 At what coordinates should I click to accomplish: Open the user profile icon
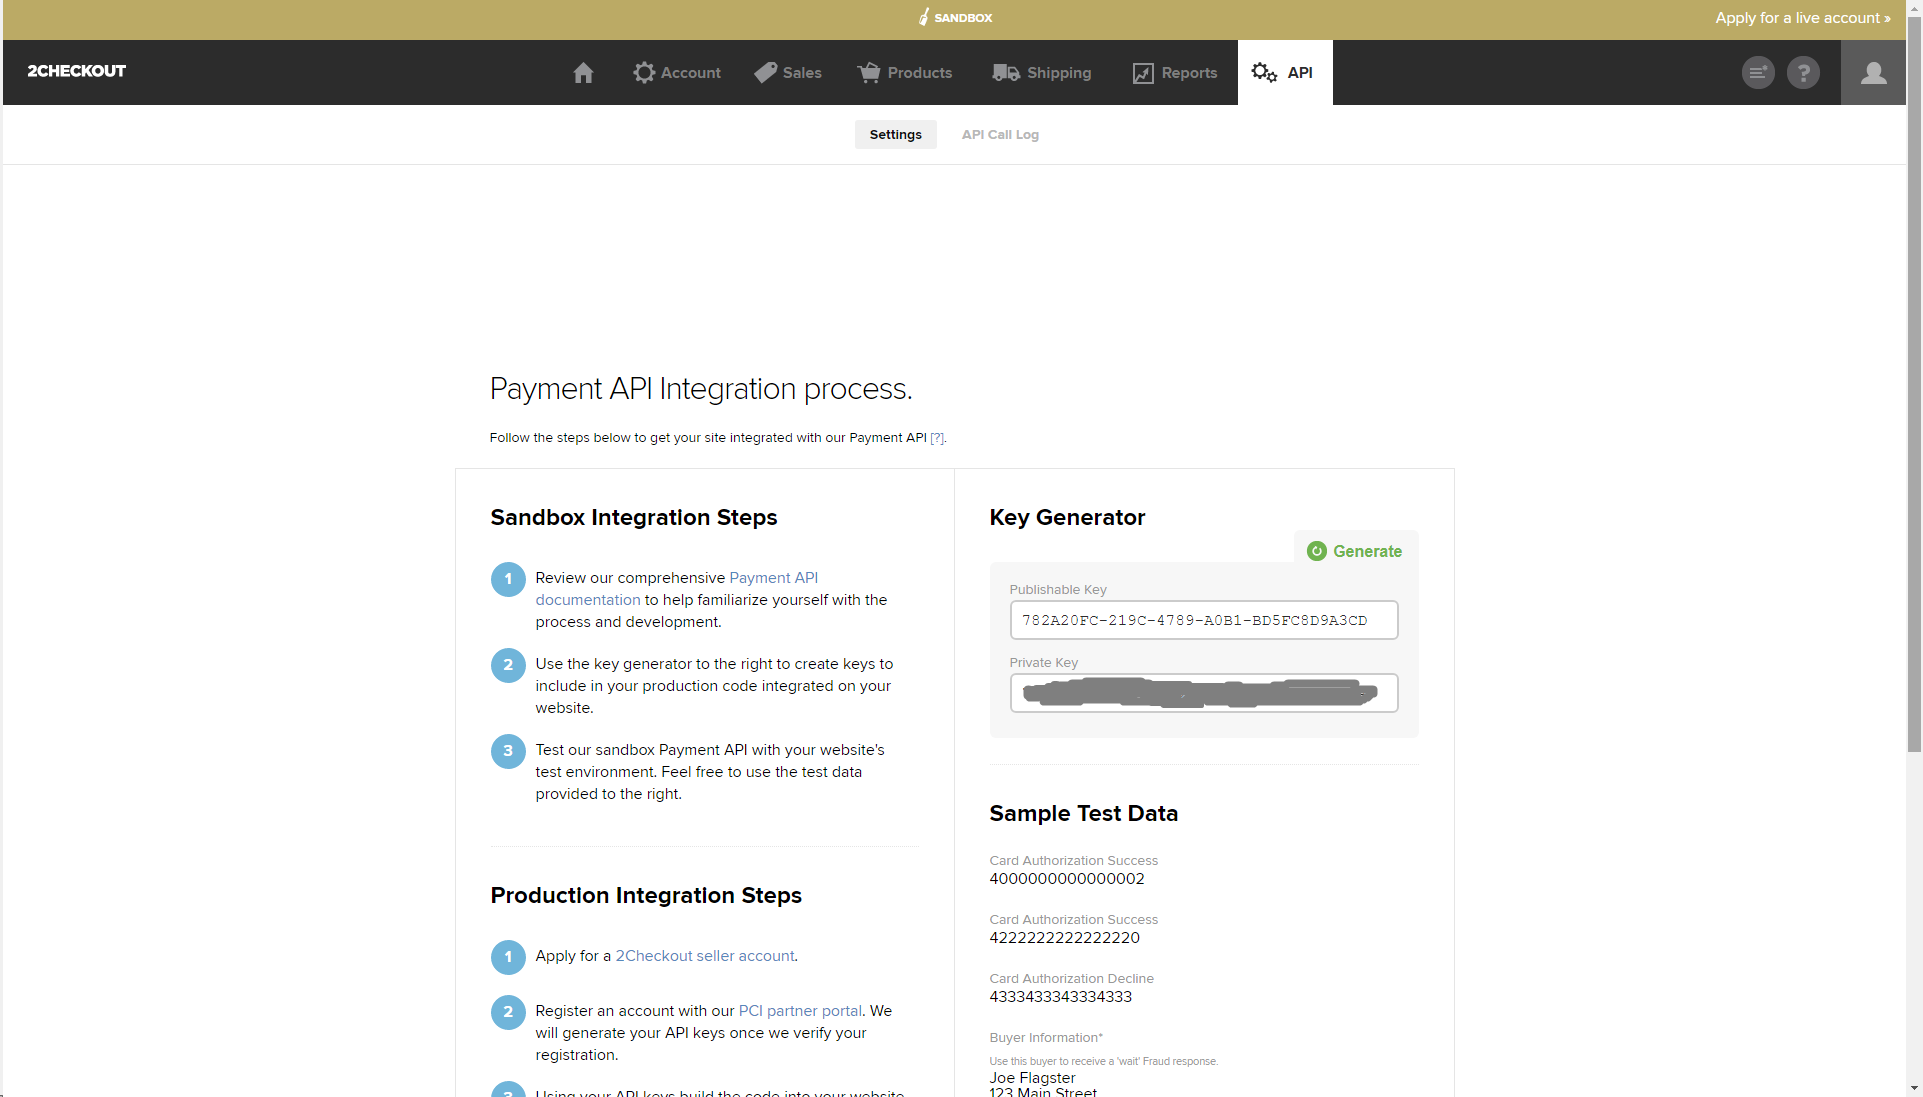click(1873, 72)
